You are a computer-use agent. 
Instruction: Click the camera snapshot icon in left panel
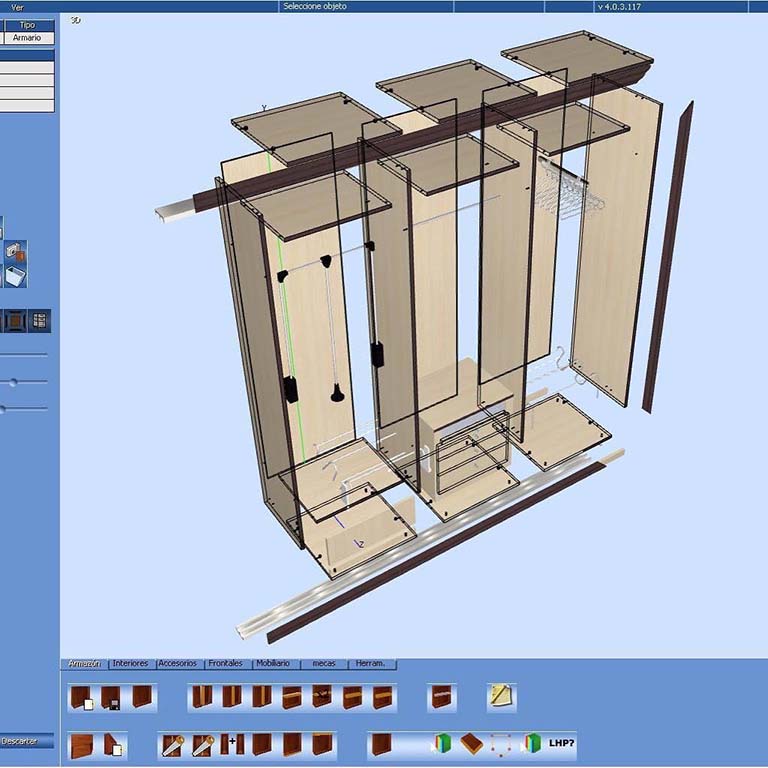click(x=16, y=251)
